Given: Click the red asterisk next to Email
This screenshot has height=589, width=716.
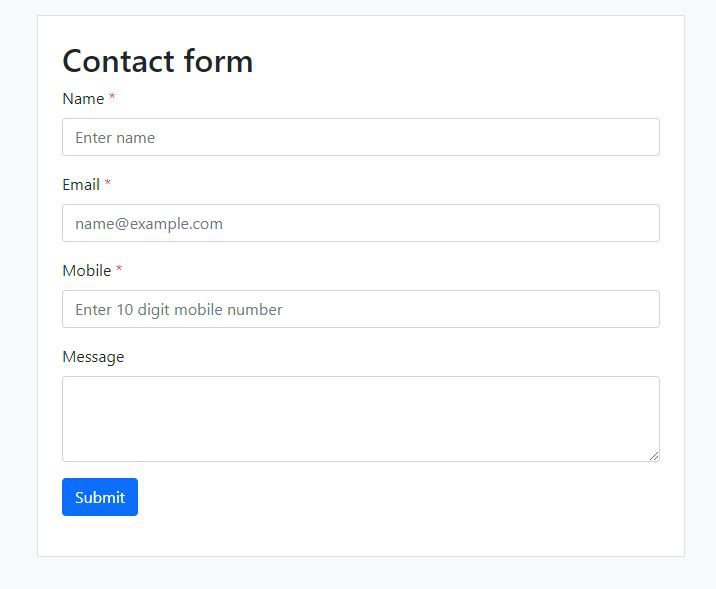Looking at the screenshot, I should tap(108, 184).
